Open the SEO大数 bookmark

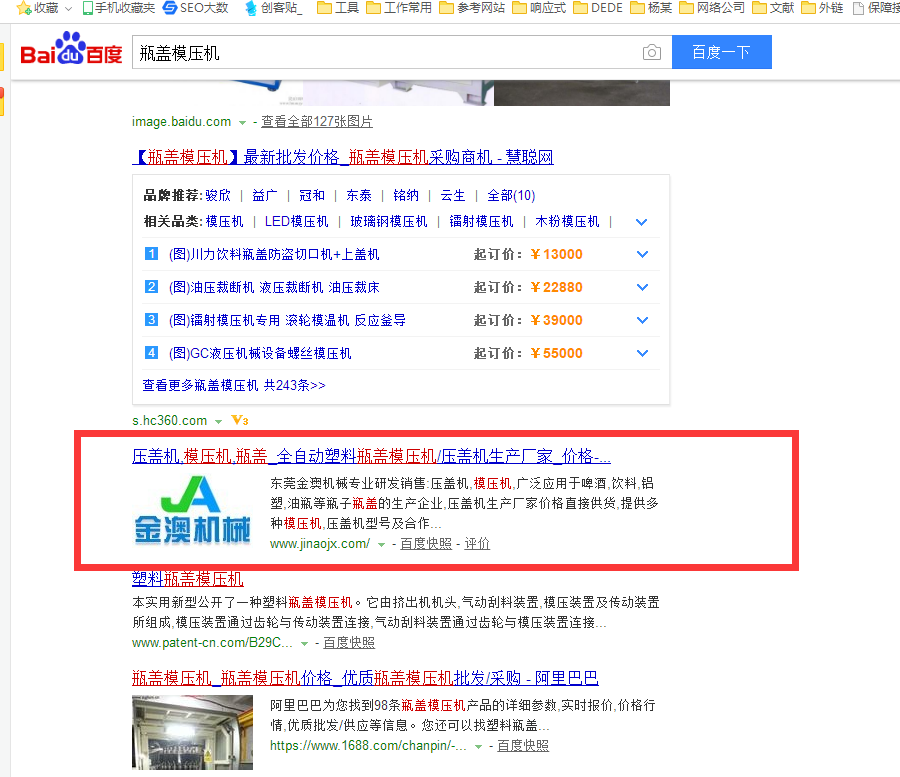[x=196, y=8]
